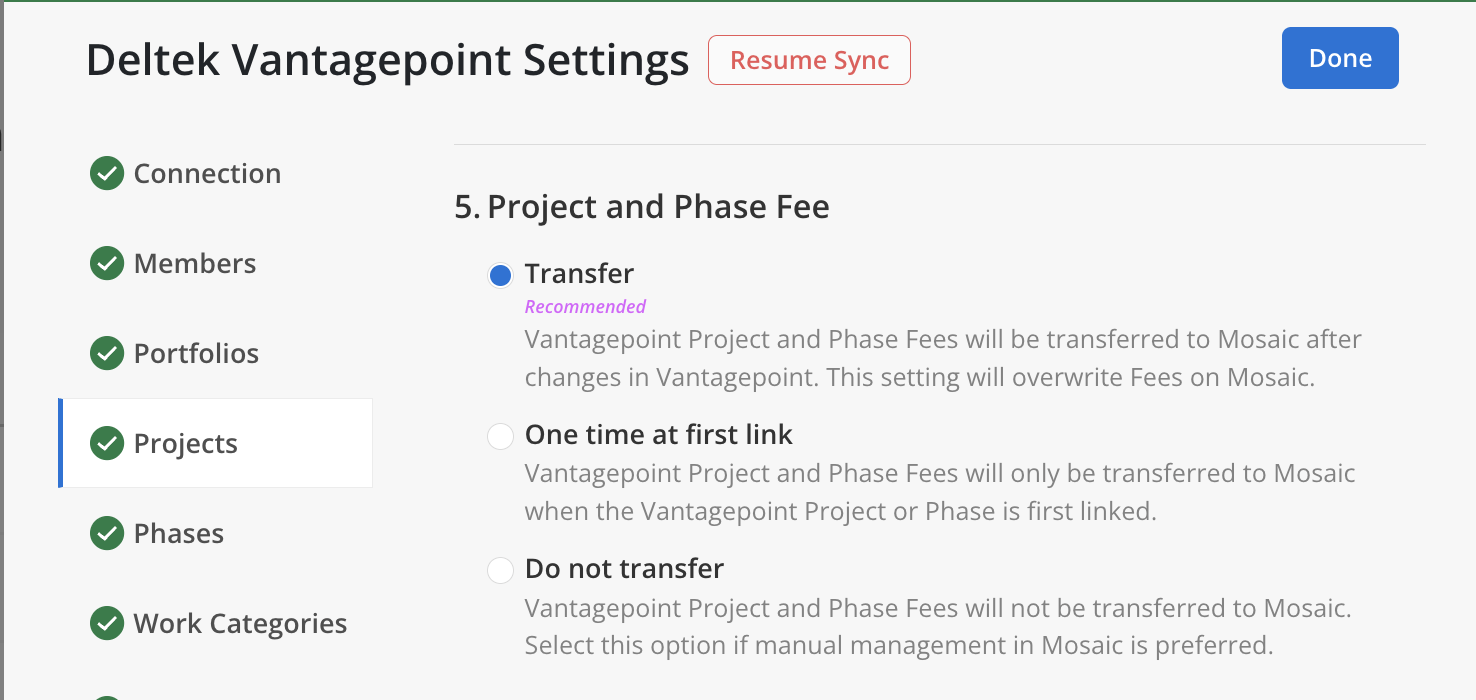Screen dimensions: 1476x700
Task: Open the Phases settings section
Action: point(179,533)
